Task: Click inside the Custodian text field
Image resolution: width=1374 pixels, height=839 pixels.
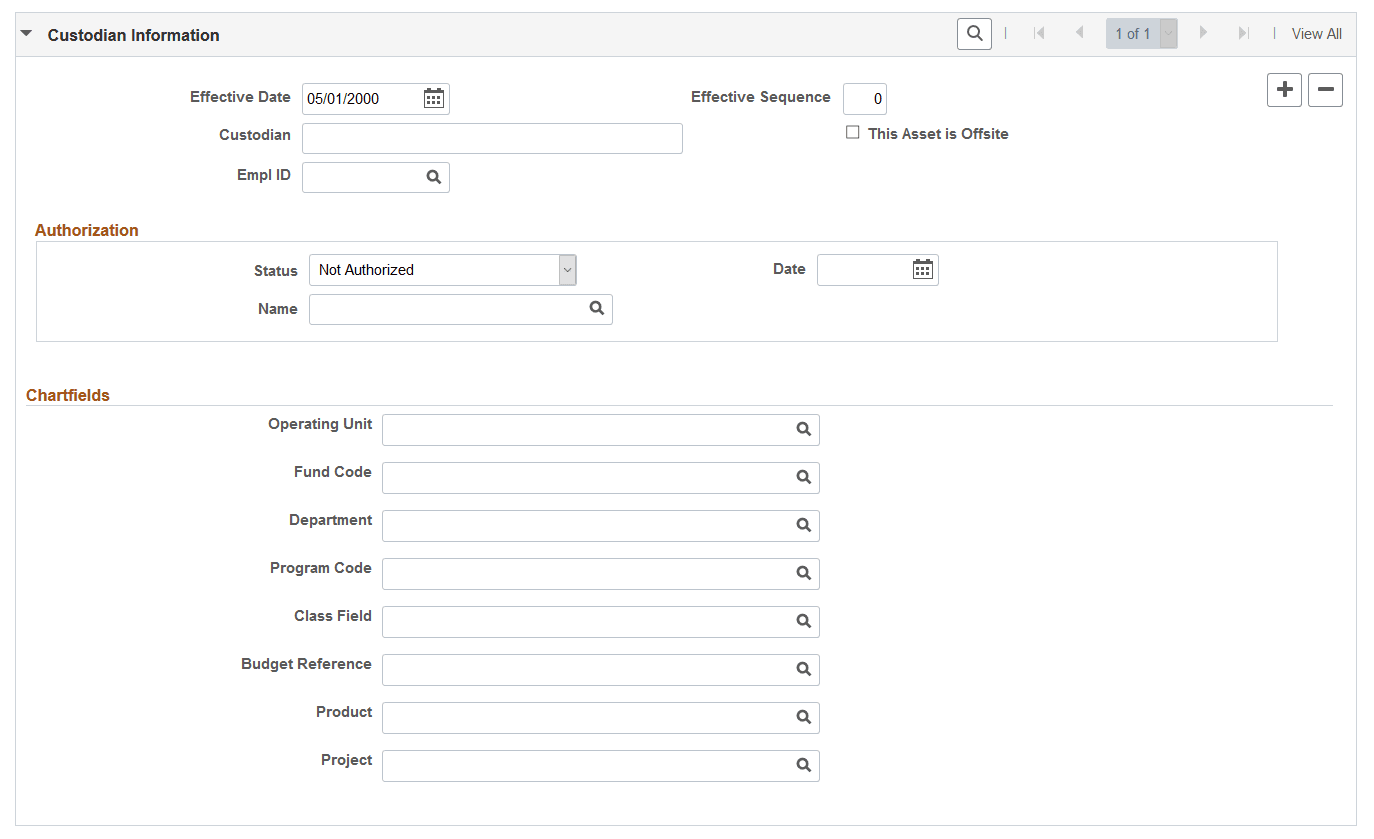Action: (x=490, y=138)
